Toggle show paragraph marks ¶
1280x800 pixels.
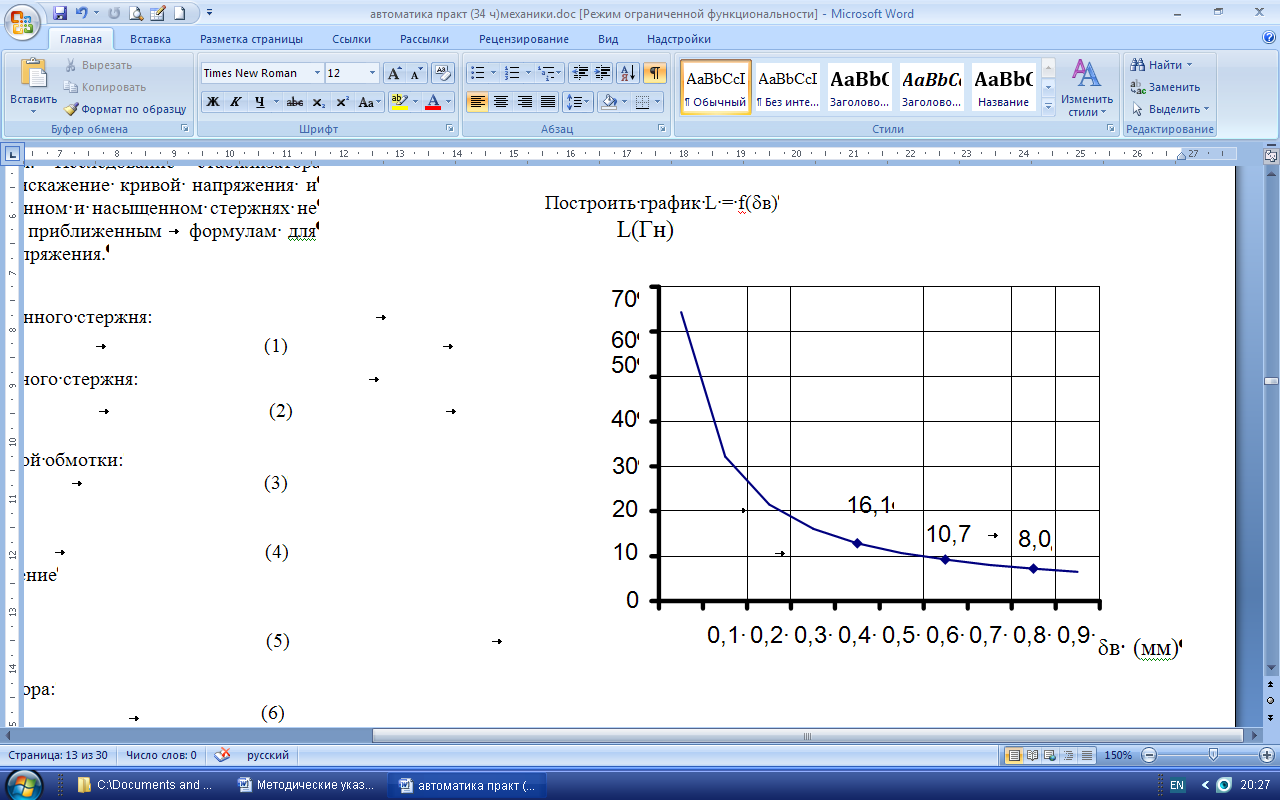tap(655, 73)
